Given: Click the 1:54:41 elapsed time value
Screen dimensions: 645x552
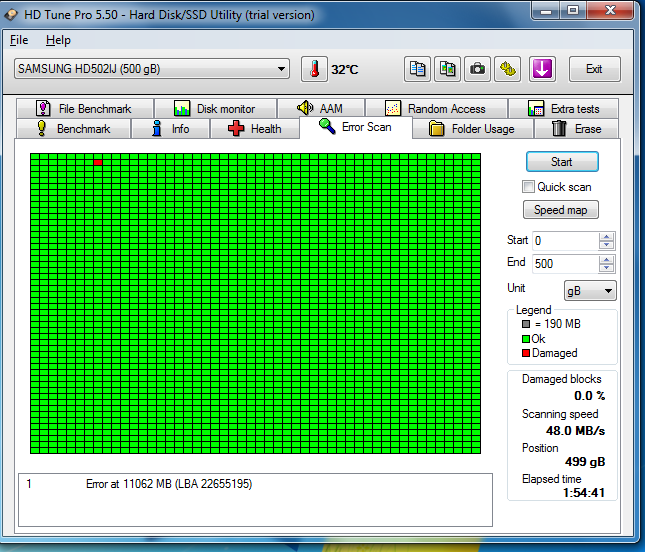Looking at the screenshot, I should pos(584,492).
